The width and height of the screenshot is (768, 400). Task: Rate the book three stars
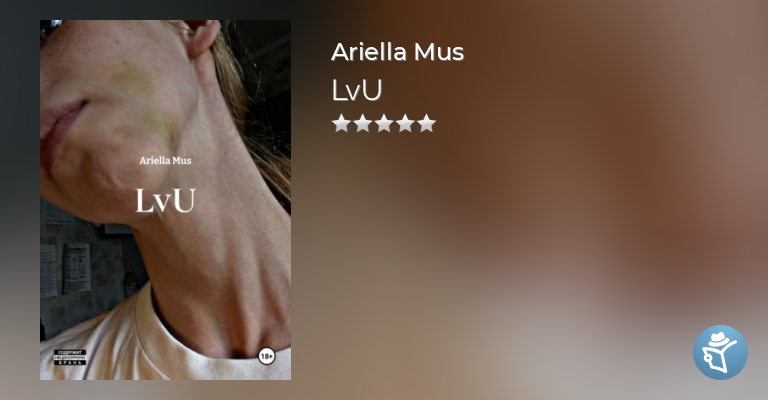384,124
